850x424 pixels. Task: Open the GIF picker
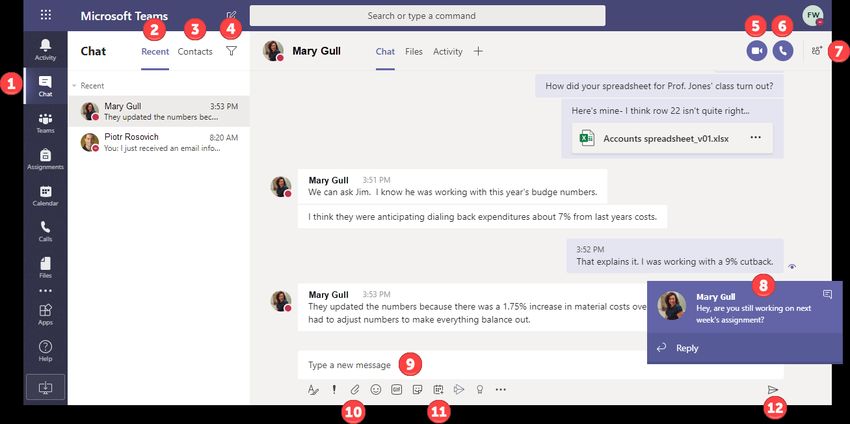(396, 389)
